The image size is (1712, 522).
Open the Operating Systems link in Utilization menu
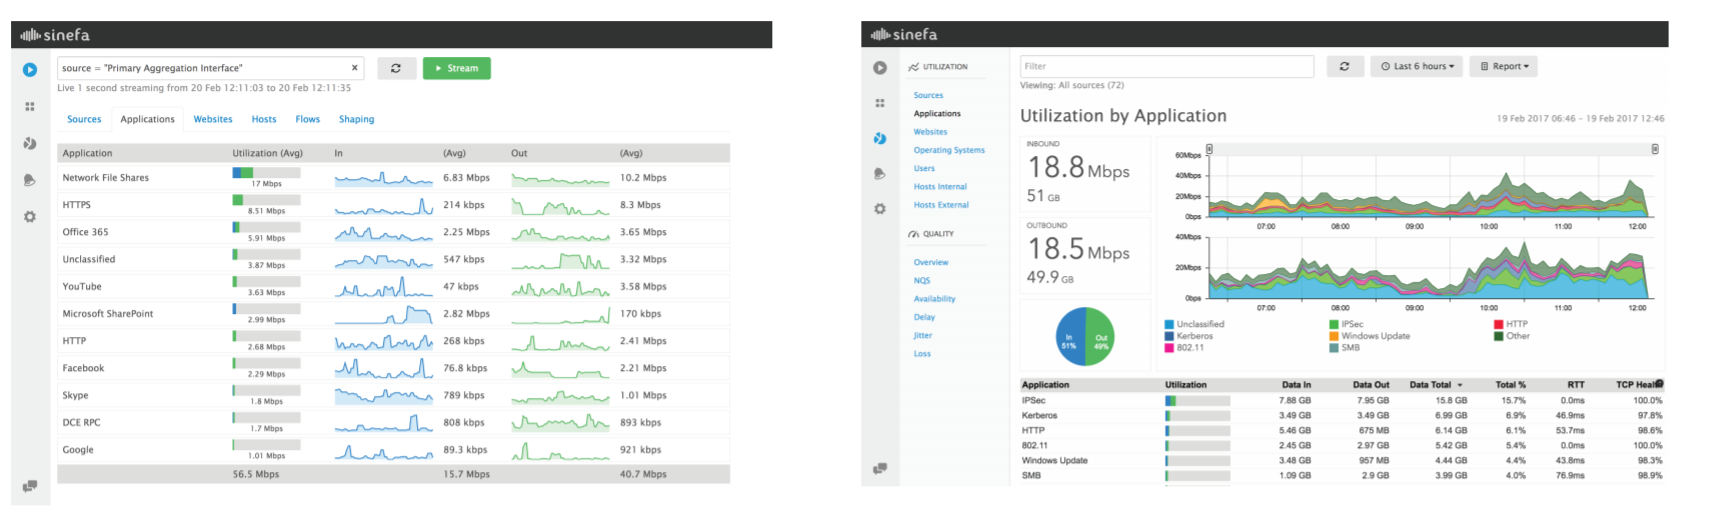(948, 150)
